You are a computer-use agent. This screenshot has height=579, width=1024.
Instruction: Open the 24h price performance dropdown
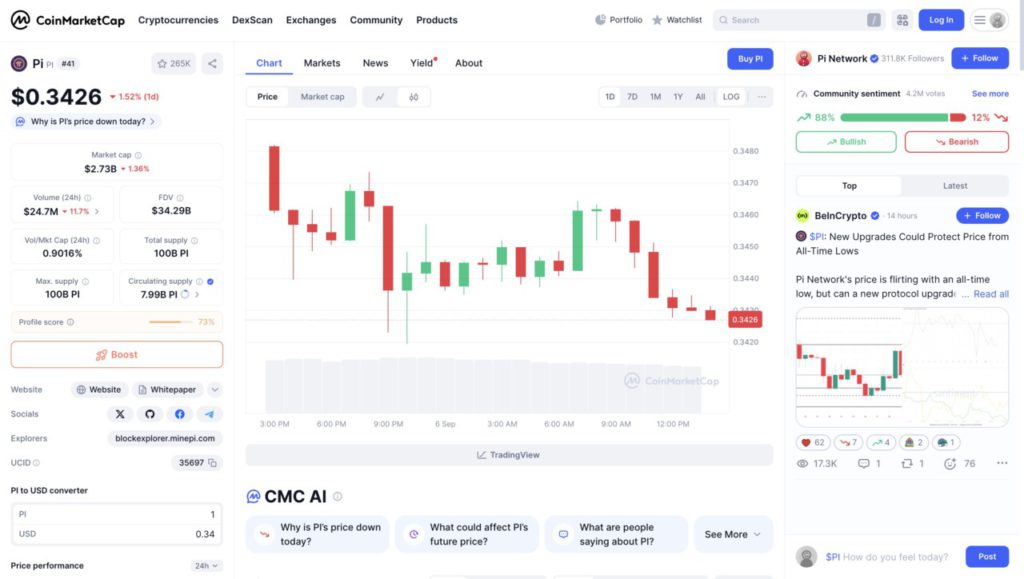point(205,566)
